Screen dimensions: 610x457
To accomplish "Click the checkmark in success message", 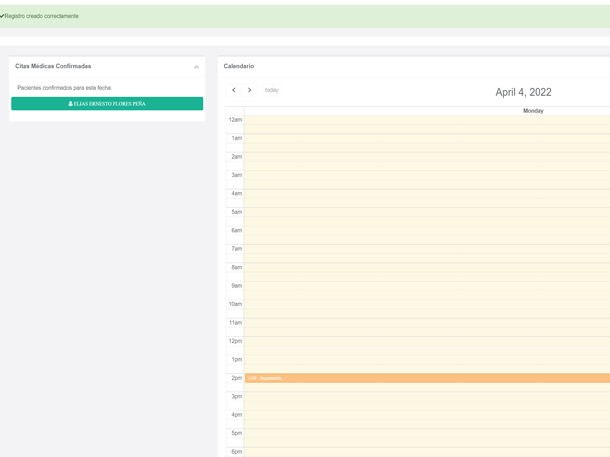I will coord(2,16).
